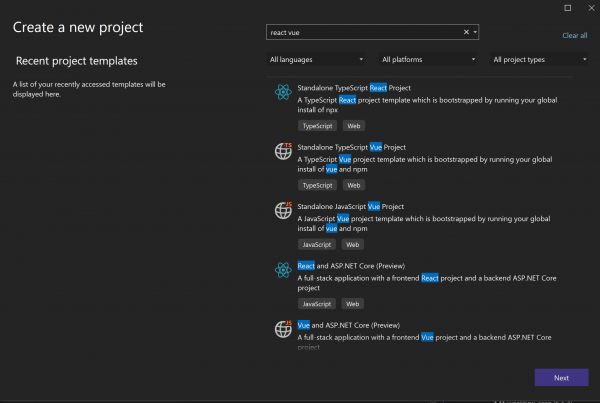The width and height of the screenshot is (600, 403).
Task: Click JavaScript tag under React and ASP.NET Core
Action: pos(316,304)
